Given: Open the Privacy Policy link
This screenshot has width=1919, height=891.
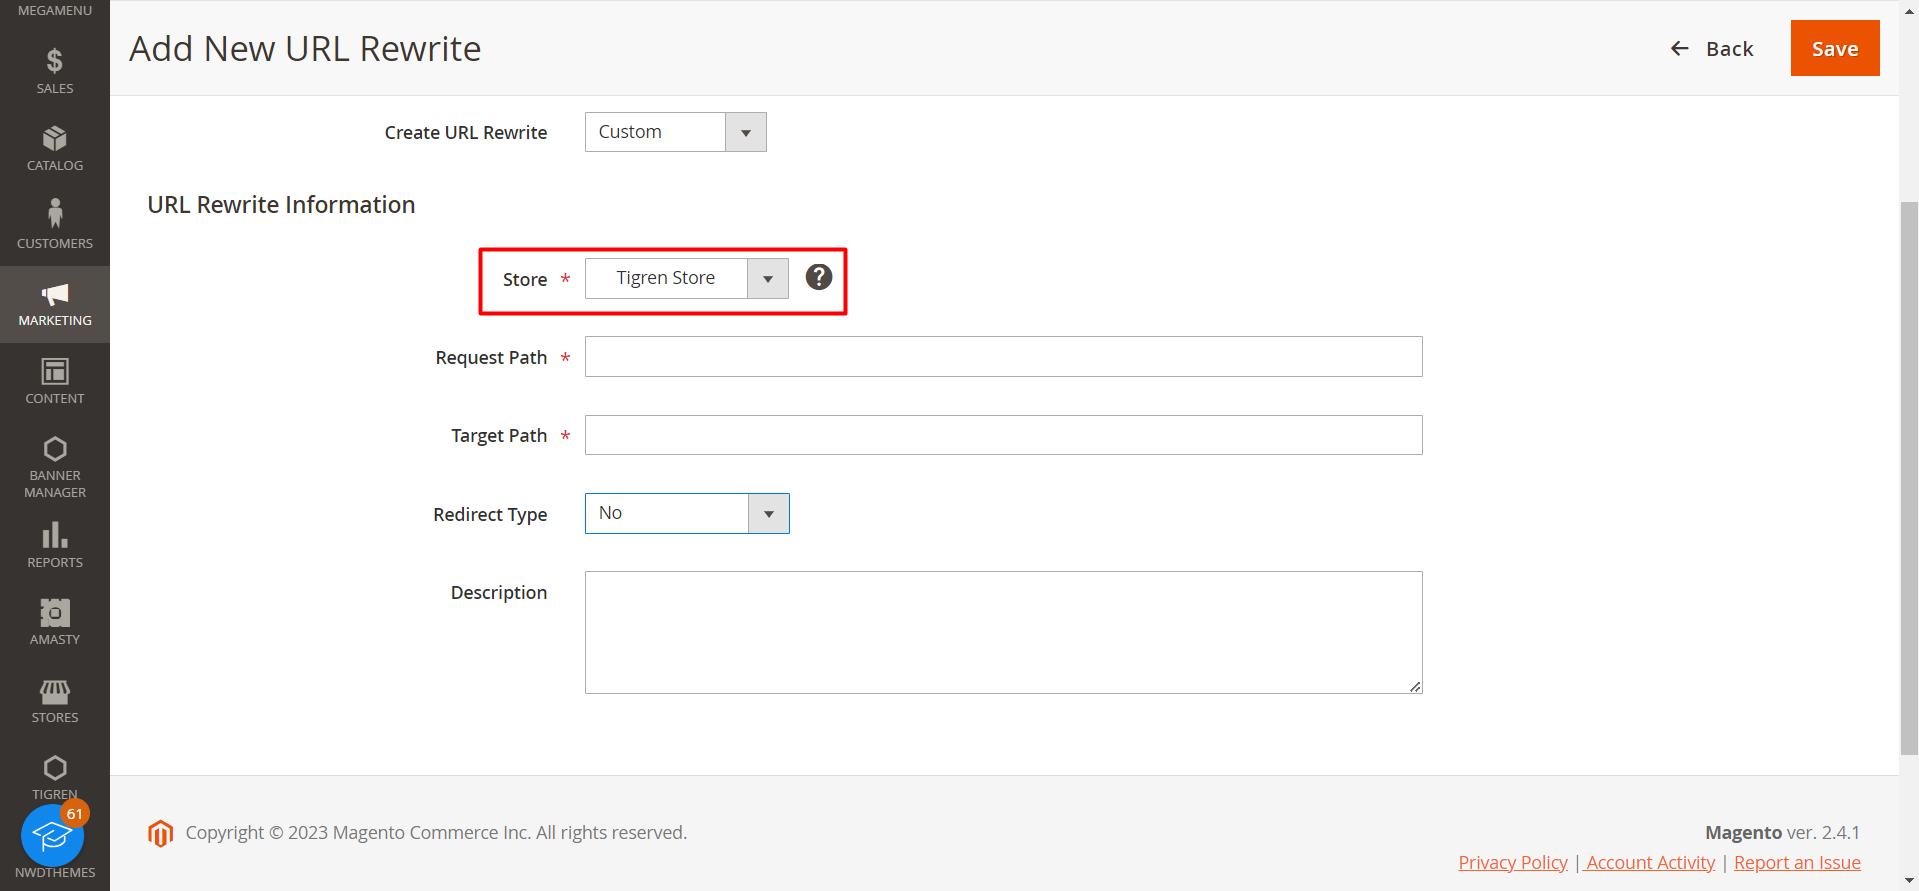Looking at the screenshot, I should click(1512, 862).
